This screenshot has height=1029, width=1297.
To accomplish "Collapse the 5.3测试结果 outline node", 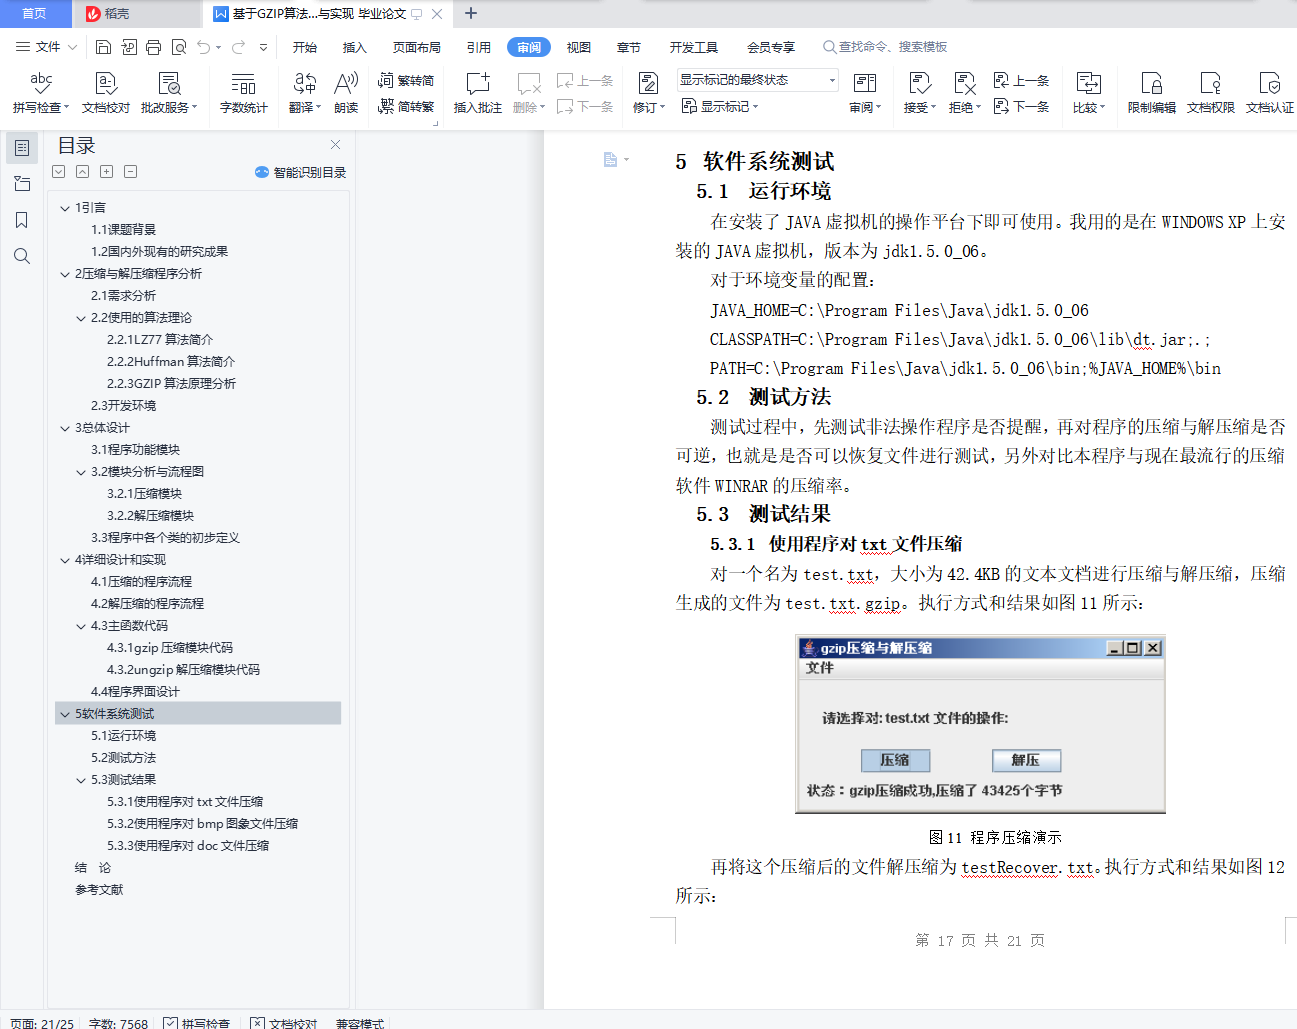I will point(81,780).
